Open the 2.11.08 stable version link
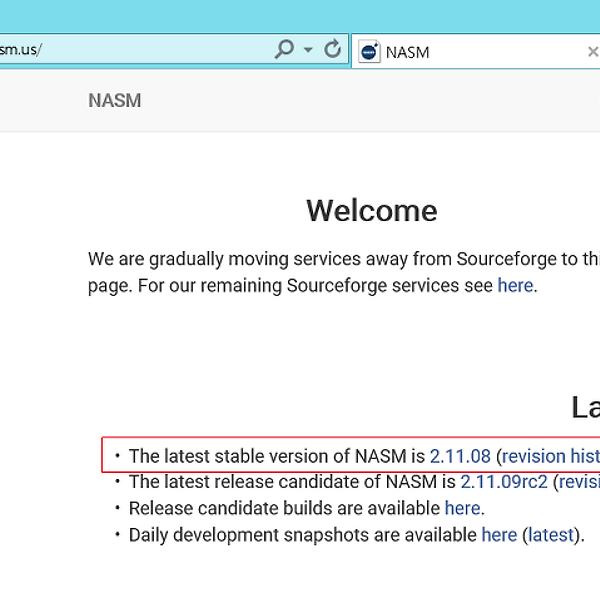This screenshot has height=600, width=600. click(x=460, y=456)
